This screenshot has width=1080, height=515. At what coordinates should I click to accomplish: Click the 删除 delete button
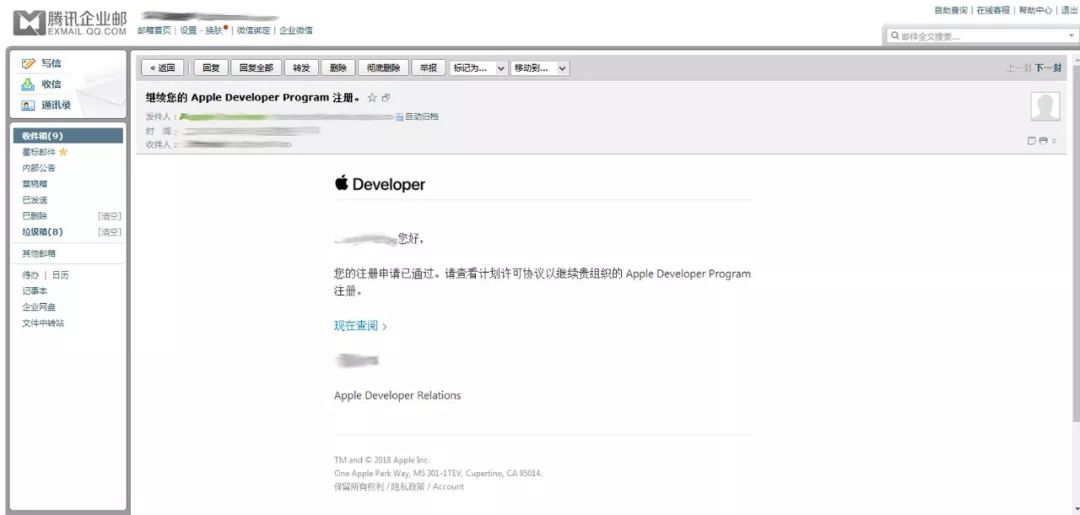[x=338, y=68]
